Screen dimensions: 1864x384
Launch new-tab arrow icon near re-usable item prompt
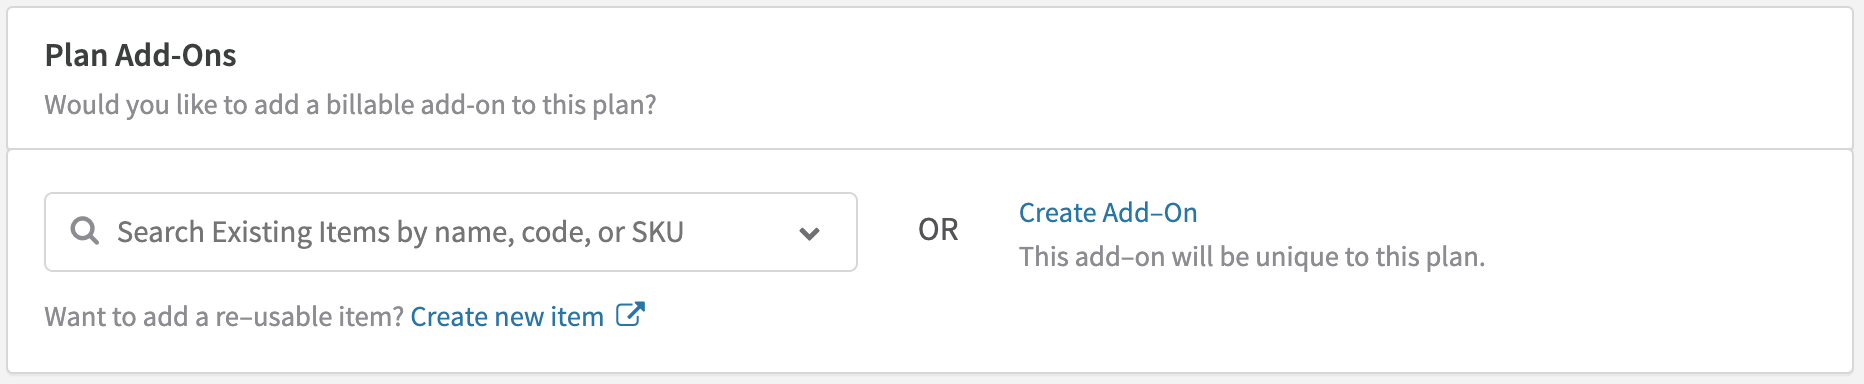coord(630,314)
